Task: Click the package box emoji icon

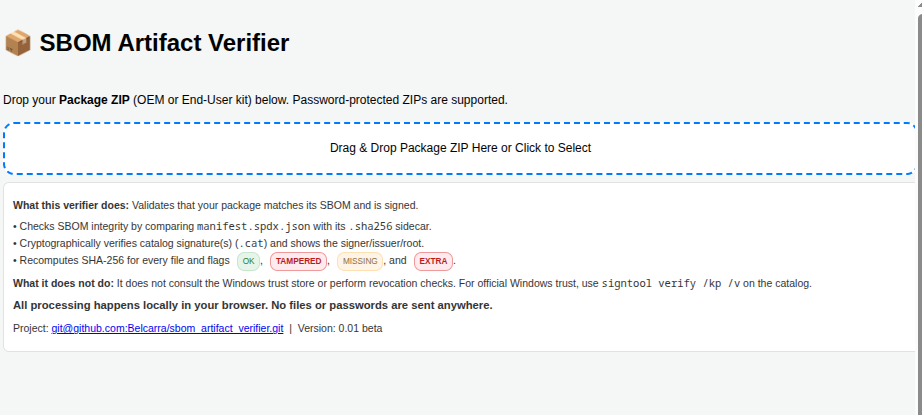Action: (18, 43)
